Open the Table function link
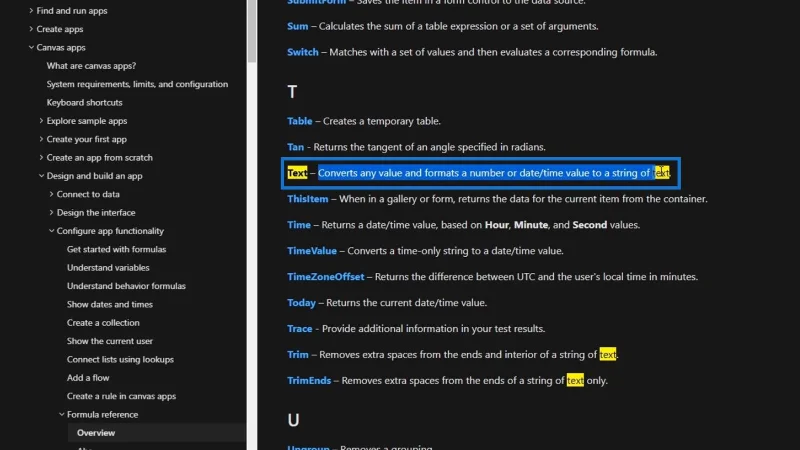 299,121
